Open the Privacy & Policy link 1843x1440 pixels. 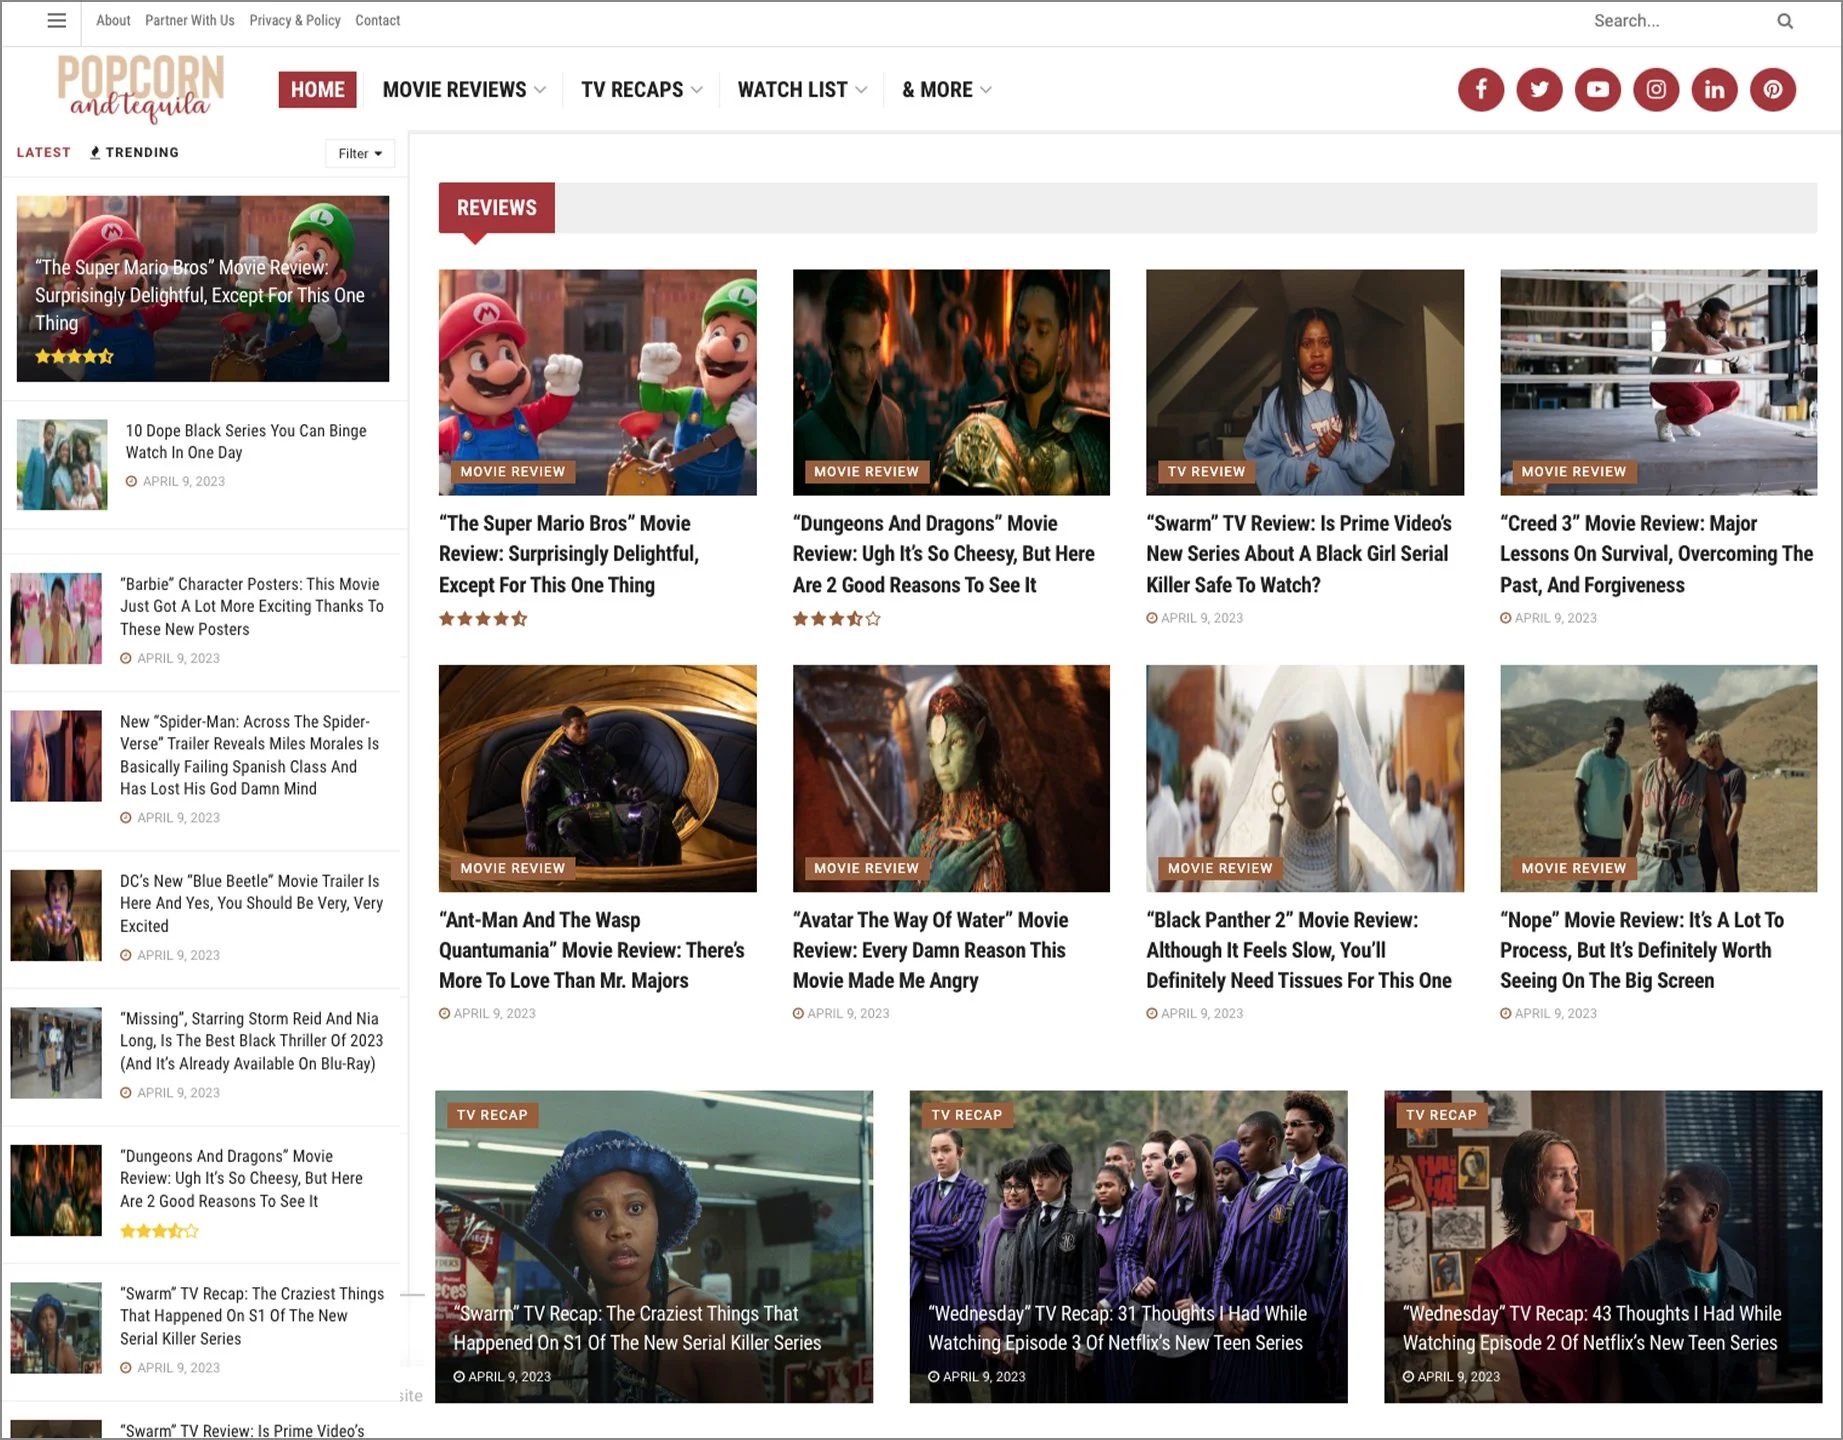[x=295, y=20]
